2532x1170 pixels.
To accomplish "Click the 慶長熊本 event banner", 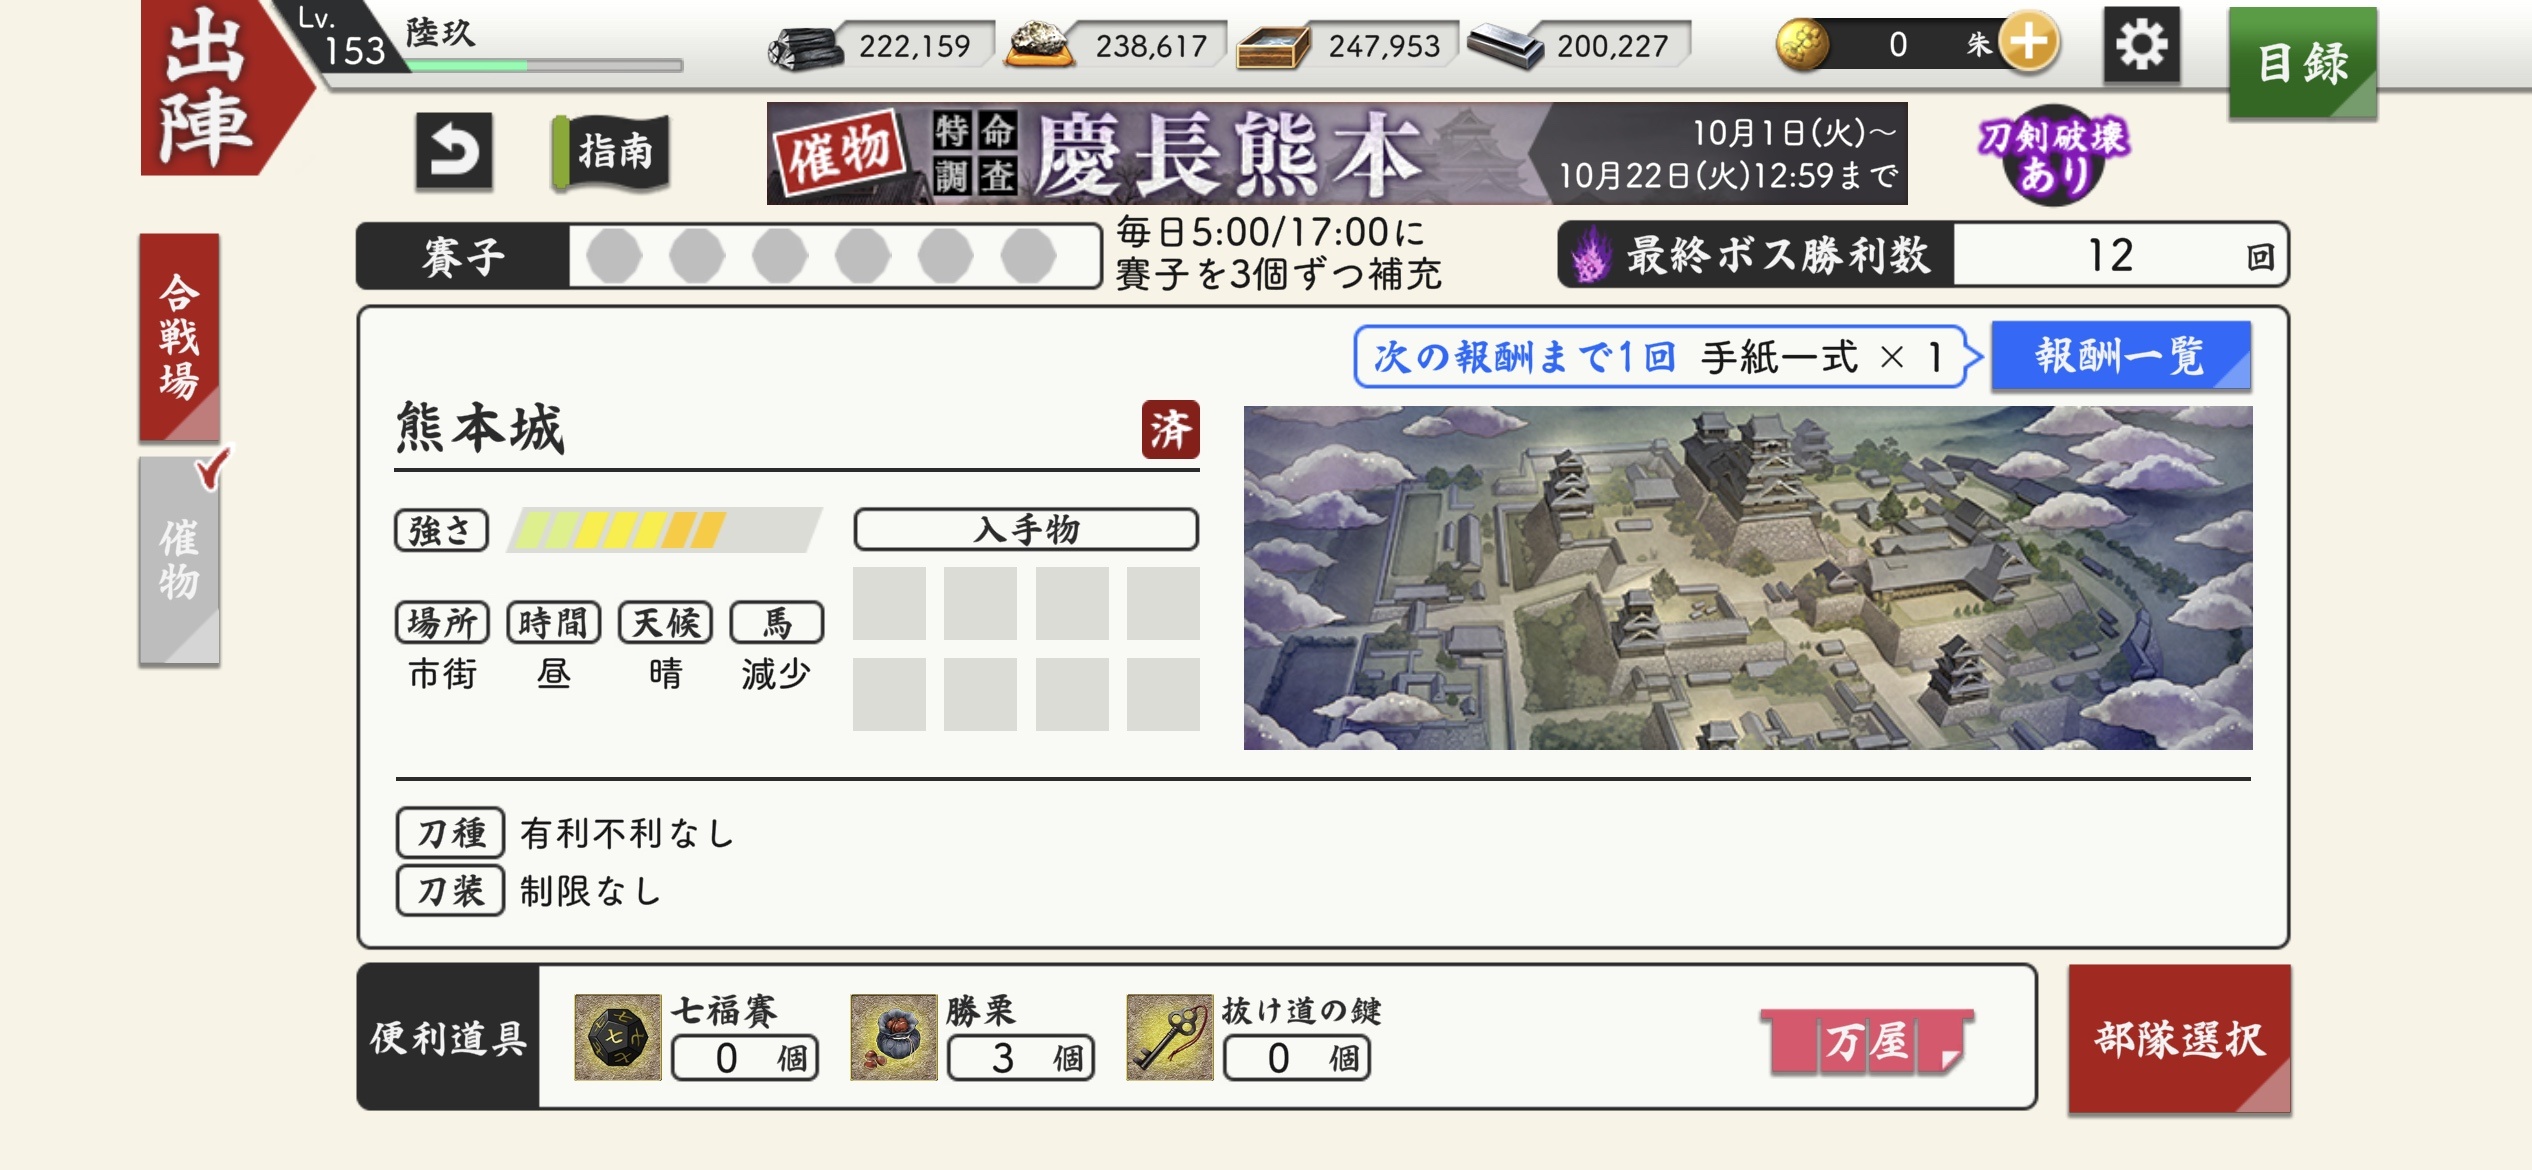I will tap(1337, 154).
